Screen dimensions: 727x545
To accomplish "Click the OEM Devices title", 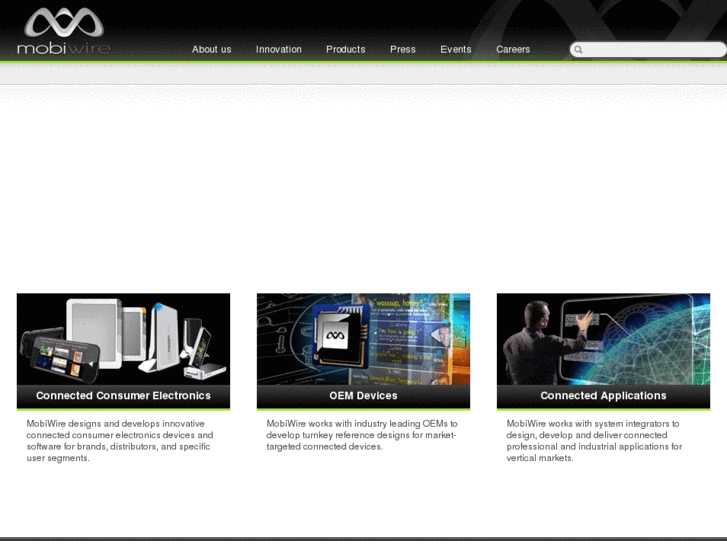I will [x=364, y=396].
